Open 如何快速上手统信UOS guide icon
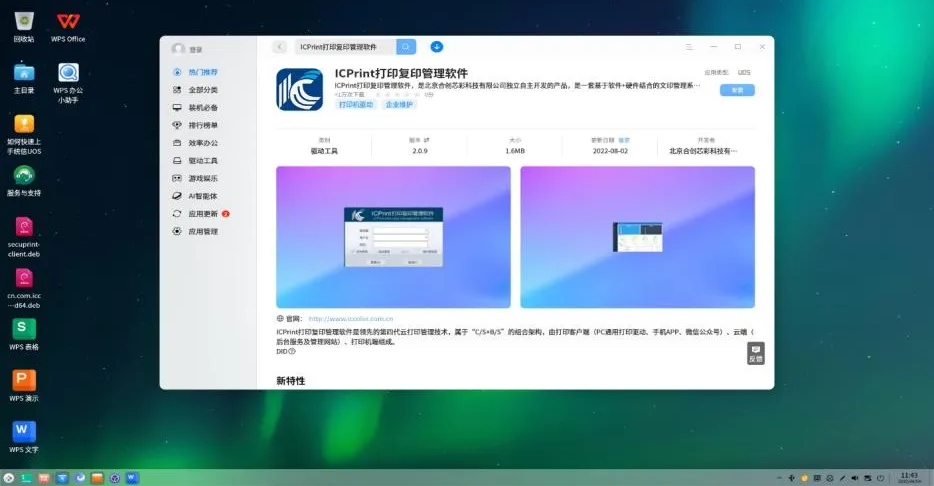The image size is (934, 486). pos(24,134)
